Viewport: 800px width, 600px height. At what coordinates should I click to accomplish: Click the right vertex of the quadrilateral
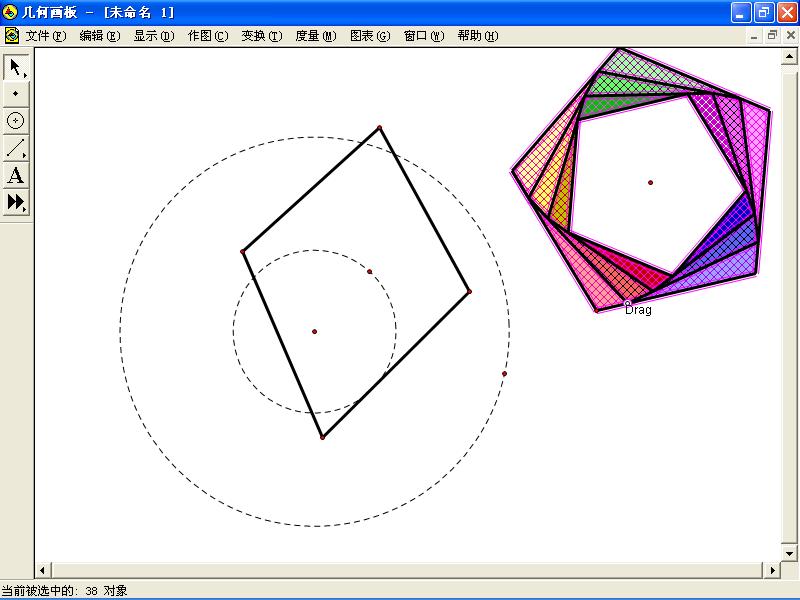click(x=469, y=292)
